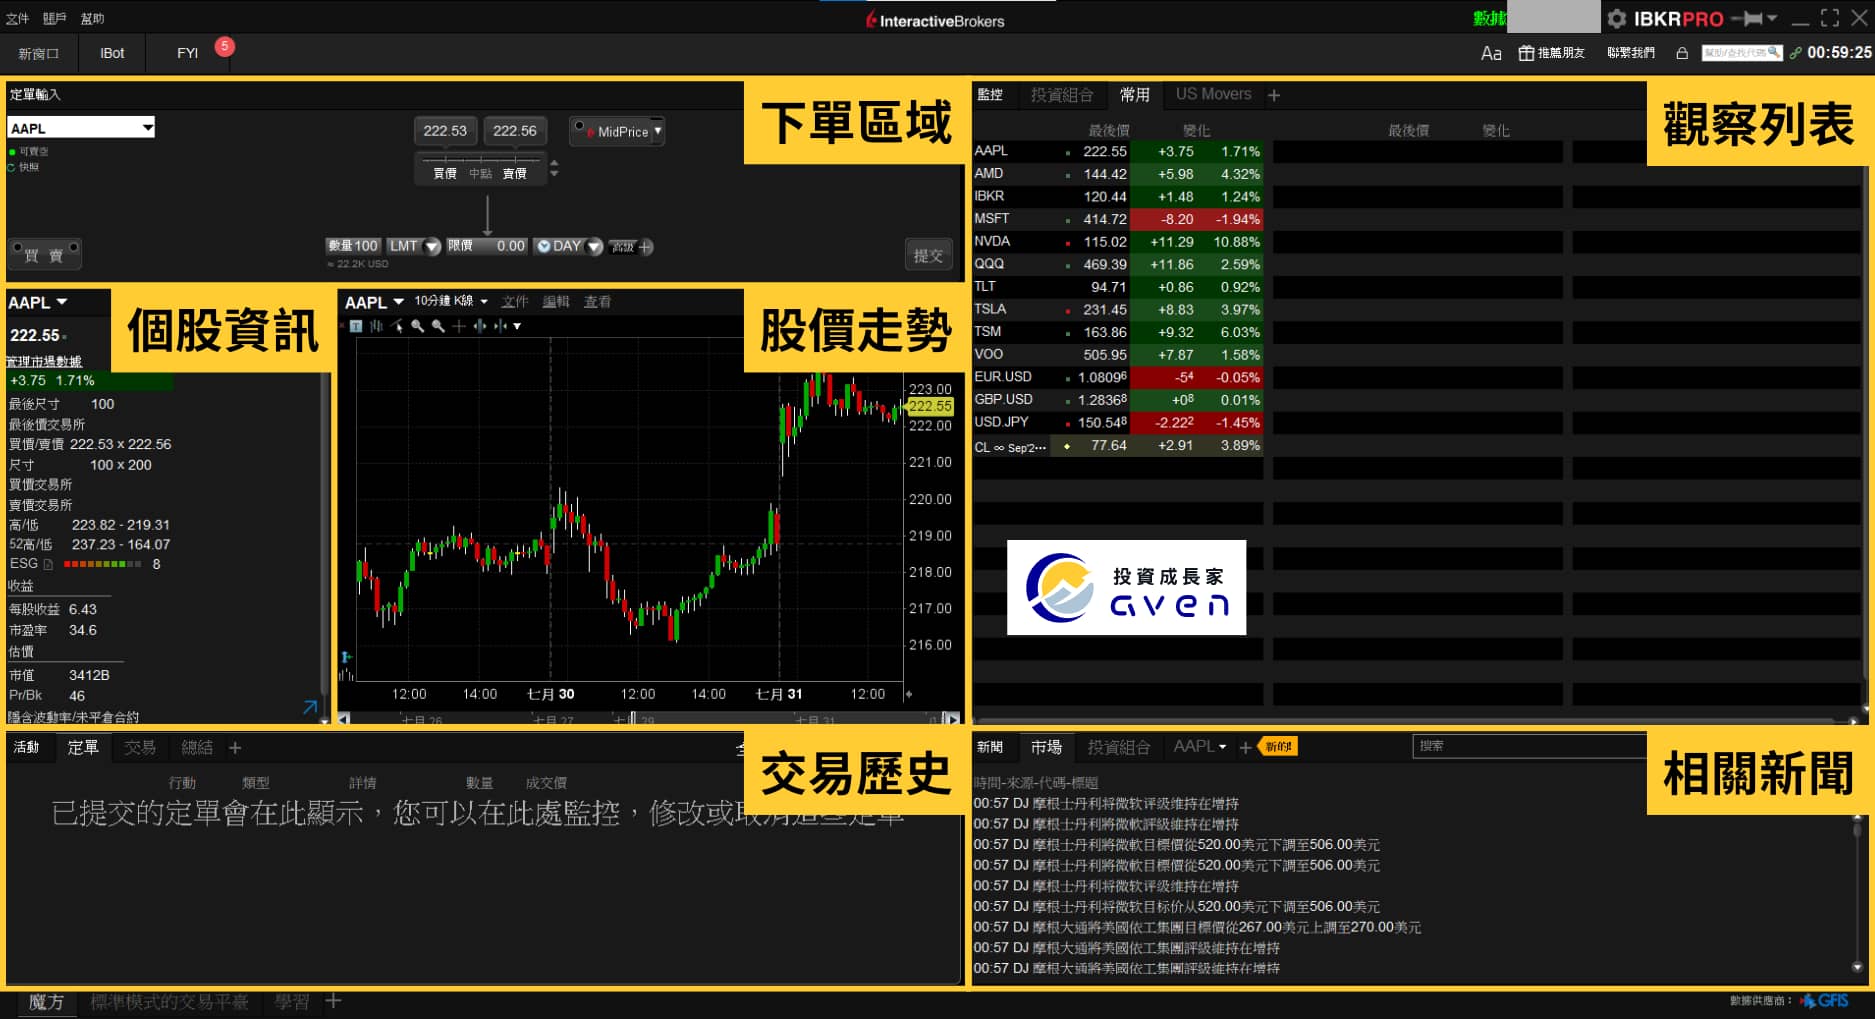1875x1019 pixels.
Task: Select the MidPrice radio option
Action: pyautogui.click(x=579, y=126)
